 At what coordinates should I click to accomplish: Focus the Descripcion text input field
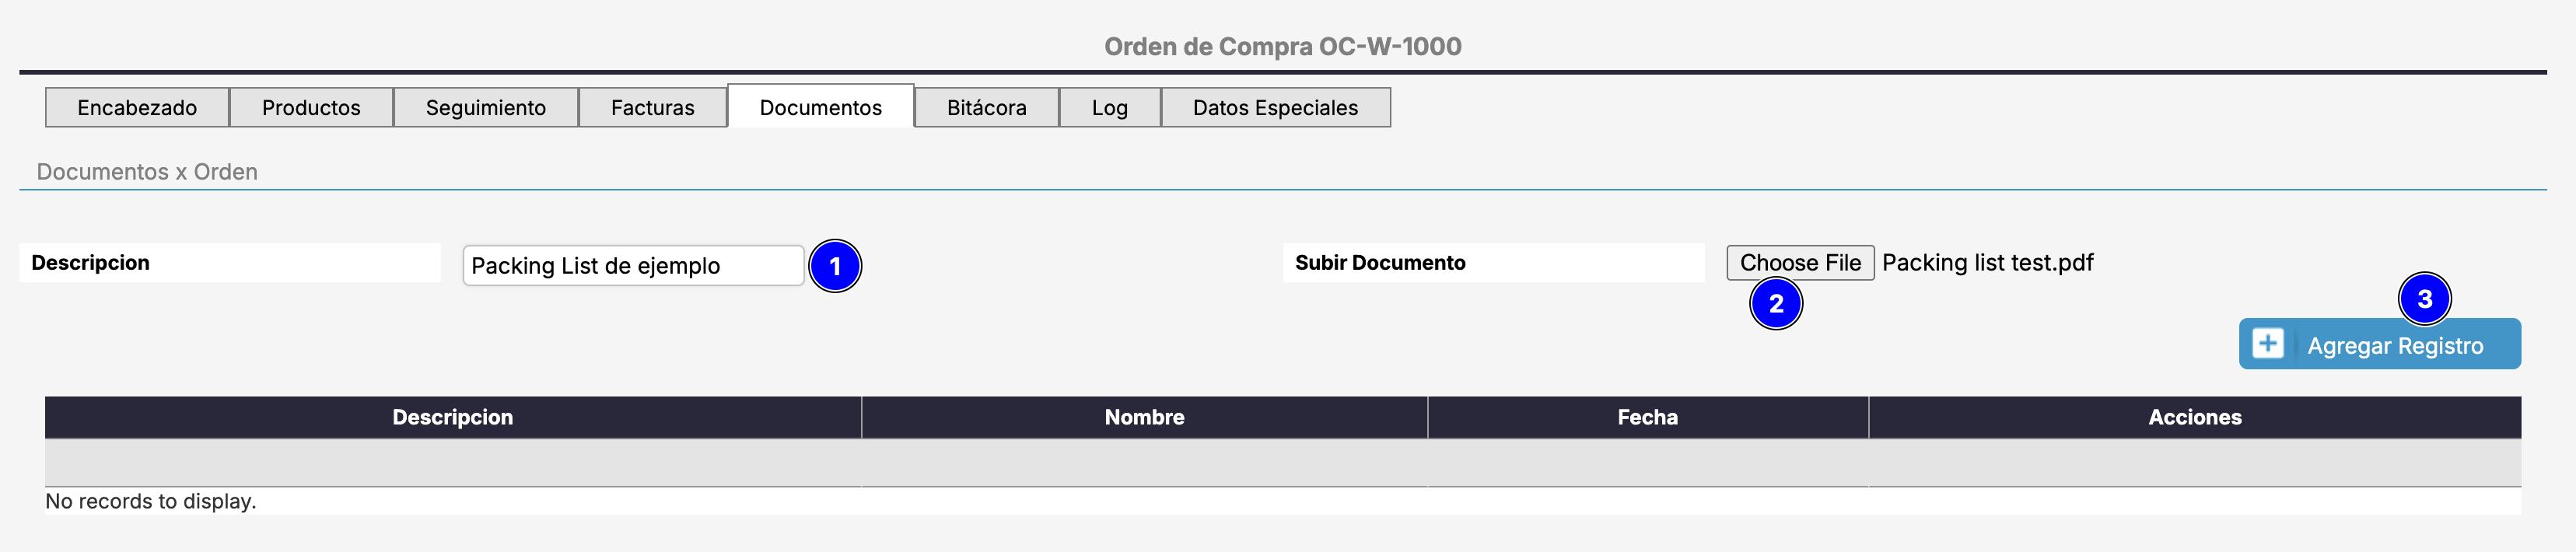(x=632, y=266)
